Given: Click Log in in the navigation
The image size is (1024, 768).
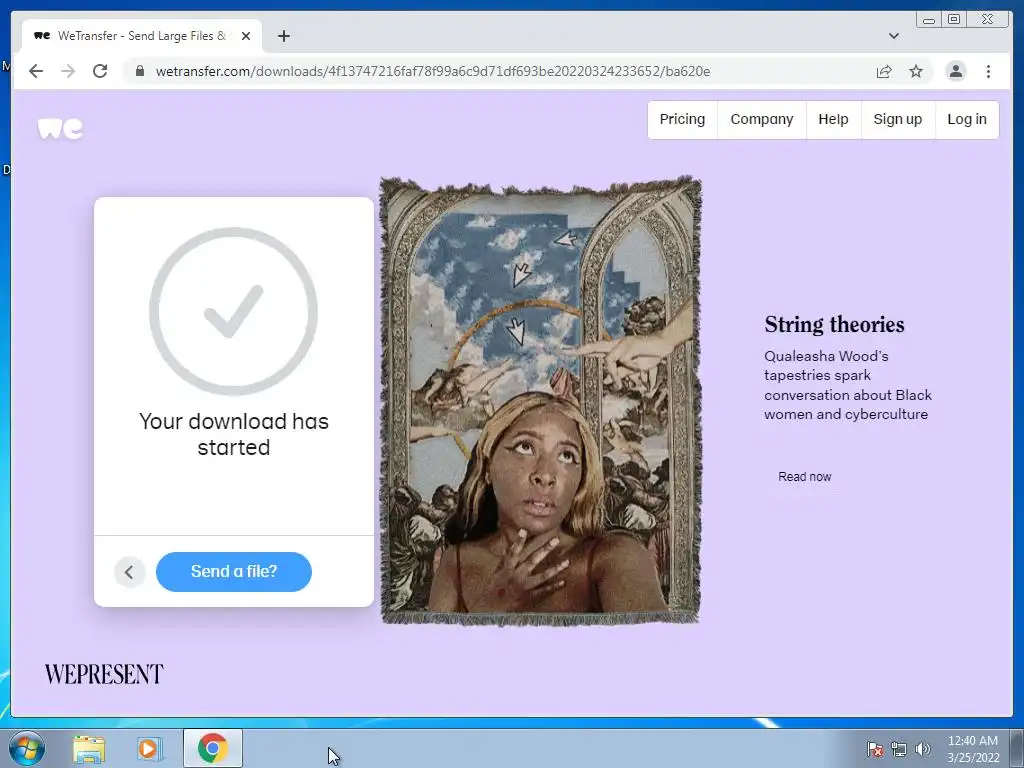Looking at the screenshot, I should (967, 120).
